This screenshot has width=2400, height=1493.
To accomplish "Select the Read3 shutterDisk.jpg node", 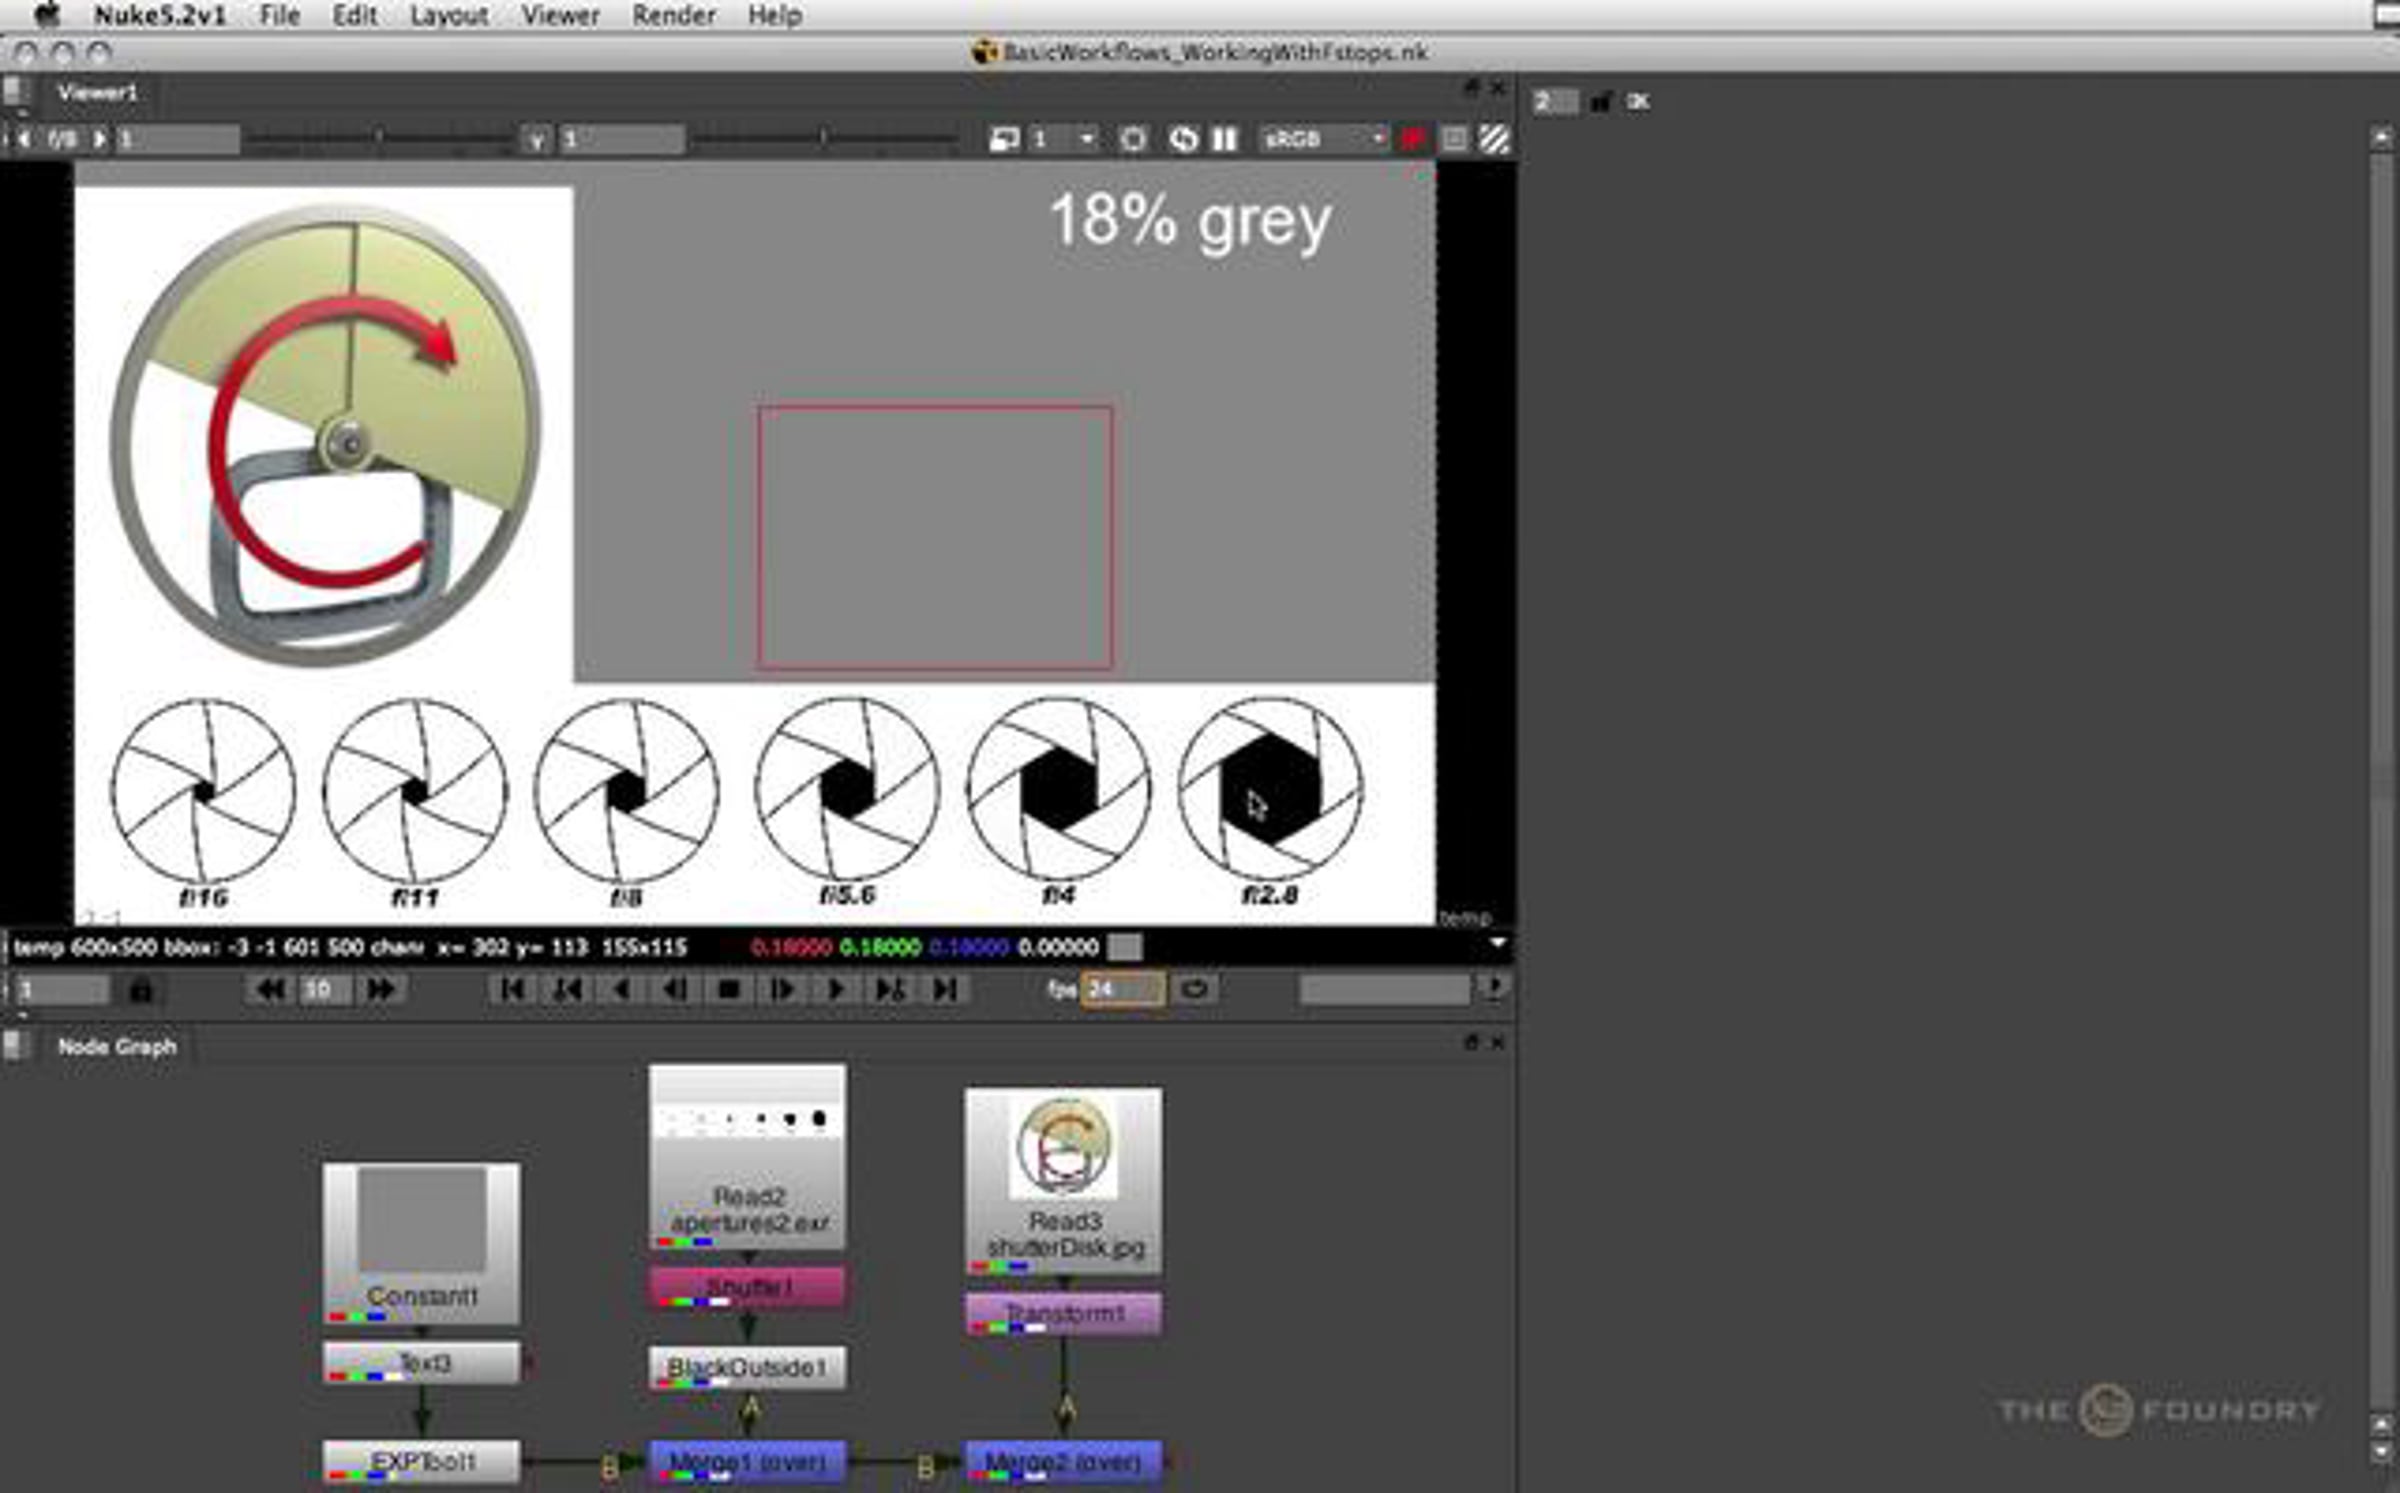I will pos(1064,1181).
